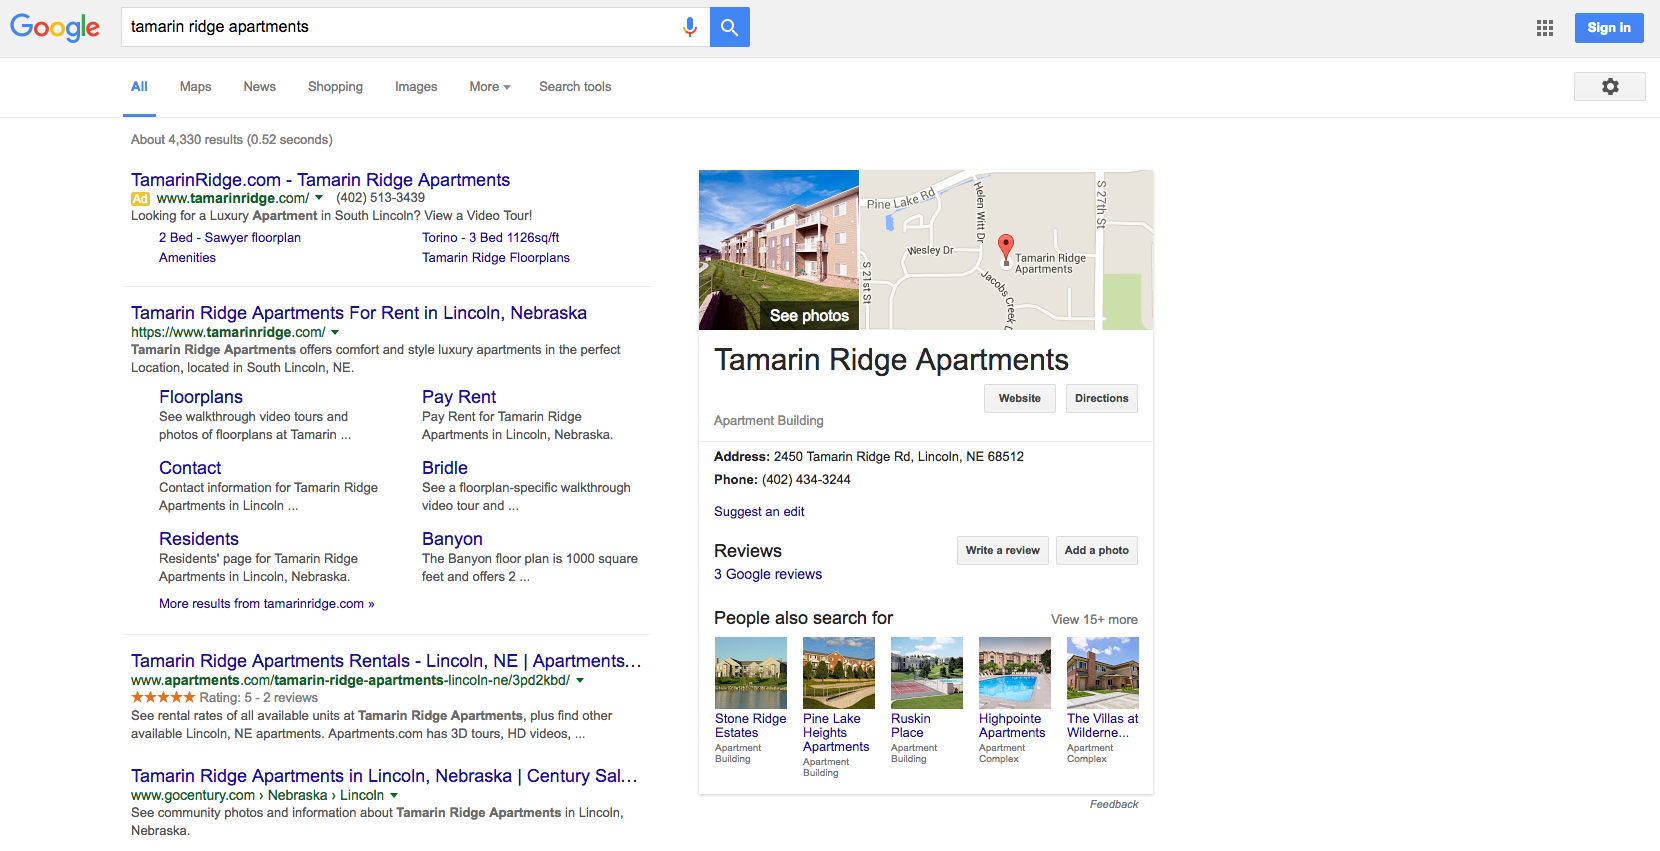Screen dimensions: 1660x851
Task: Open Ruskin Place thumbnail image
Action: (x=927, y=673)
